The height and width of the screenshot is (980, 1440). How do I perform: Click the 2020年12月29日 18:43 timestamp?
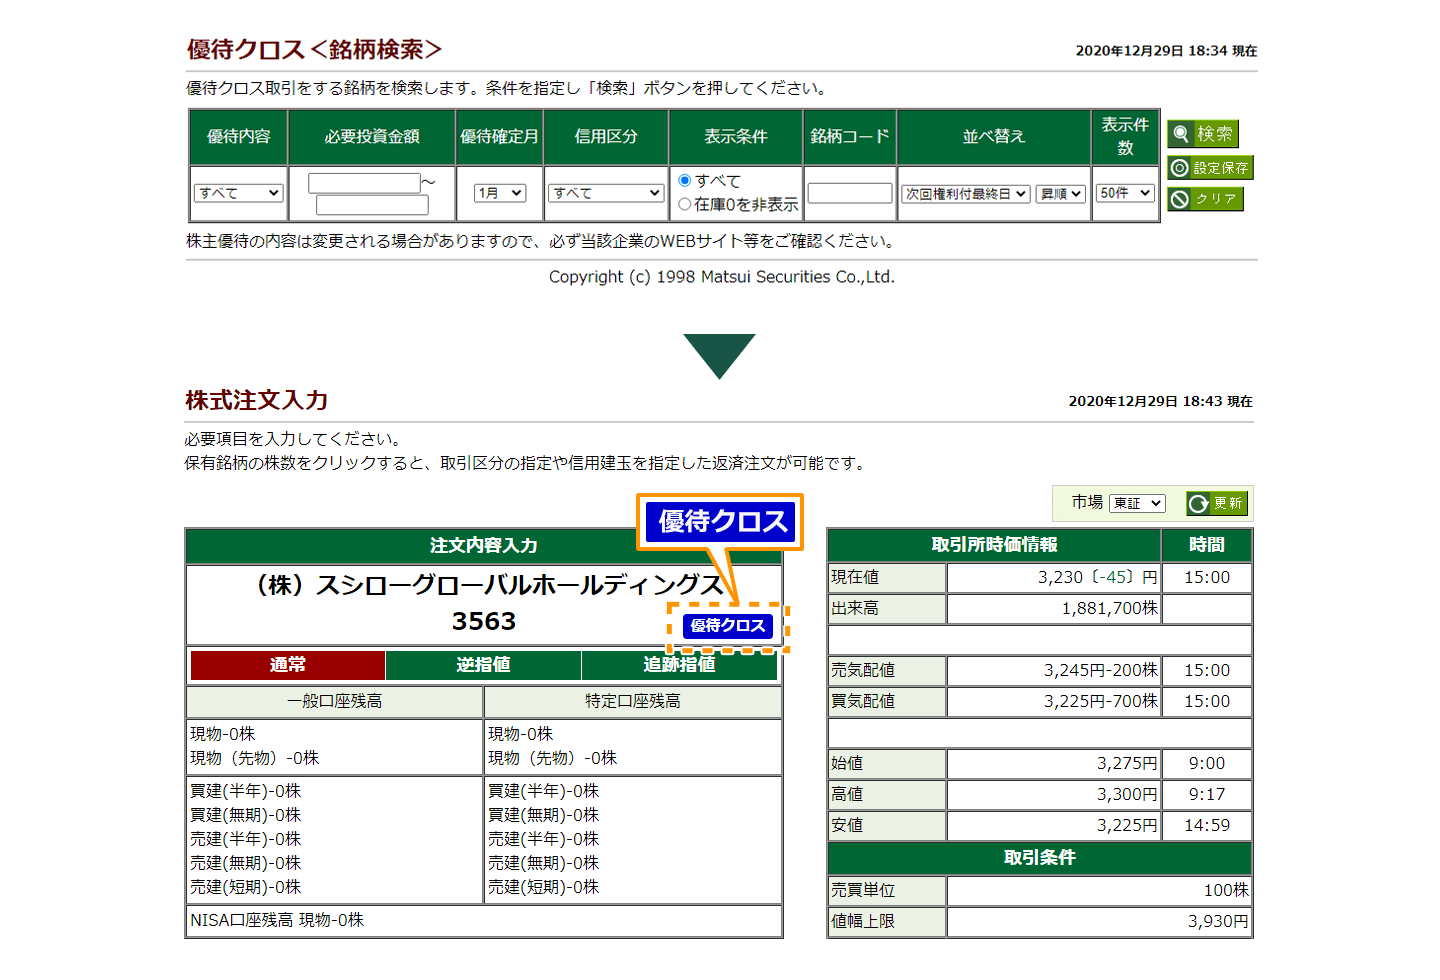1160,401
